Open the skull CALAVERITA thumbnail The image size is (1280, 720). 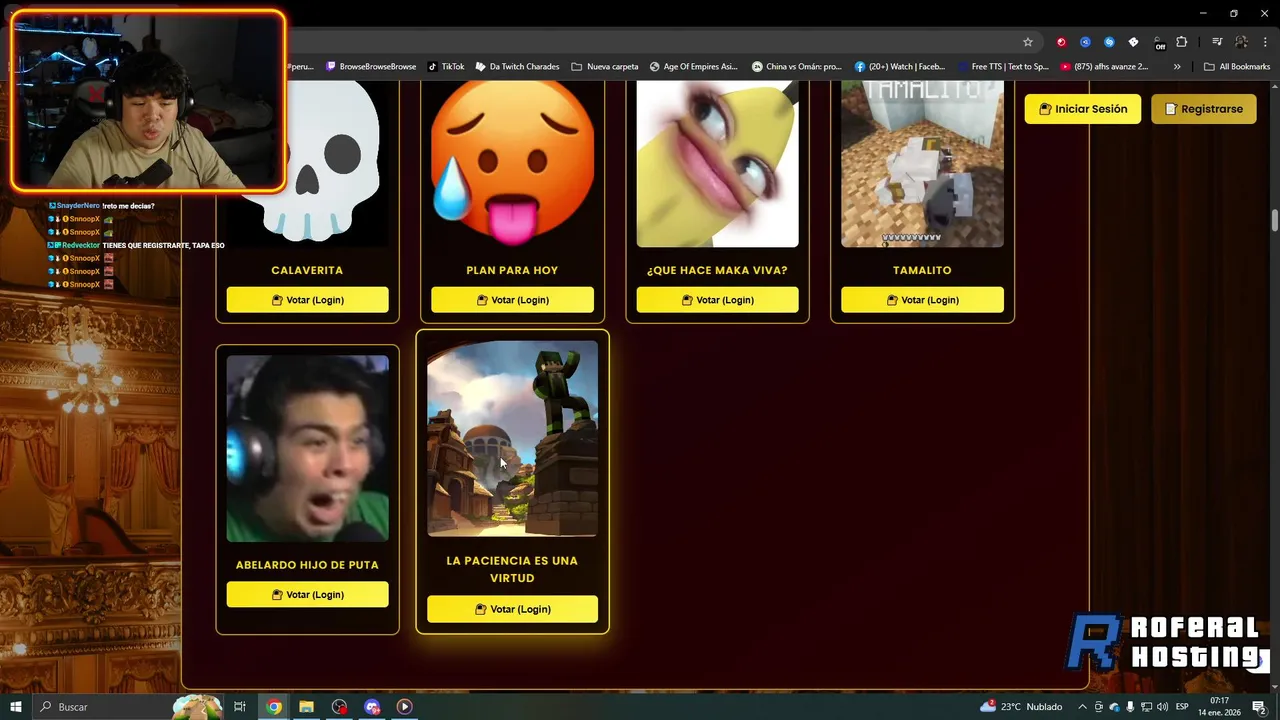click(307, 163)
